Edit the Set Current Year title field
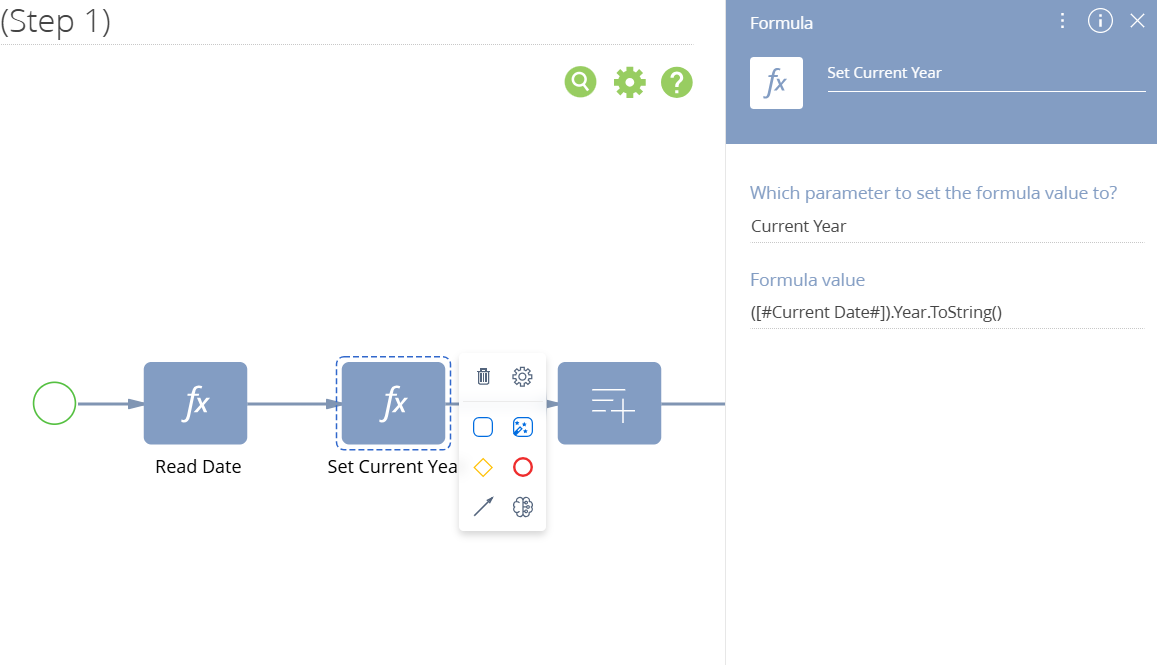The height and width of the screenshot is (665, 1157). coord(985,73)
